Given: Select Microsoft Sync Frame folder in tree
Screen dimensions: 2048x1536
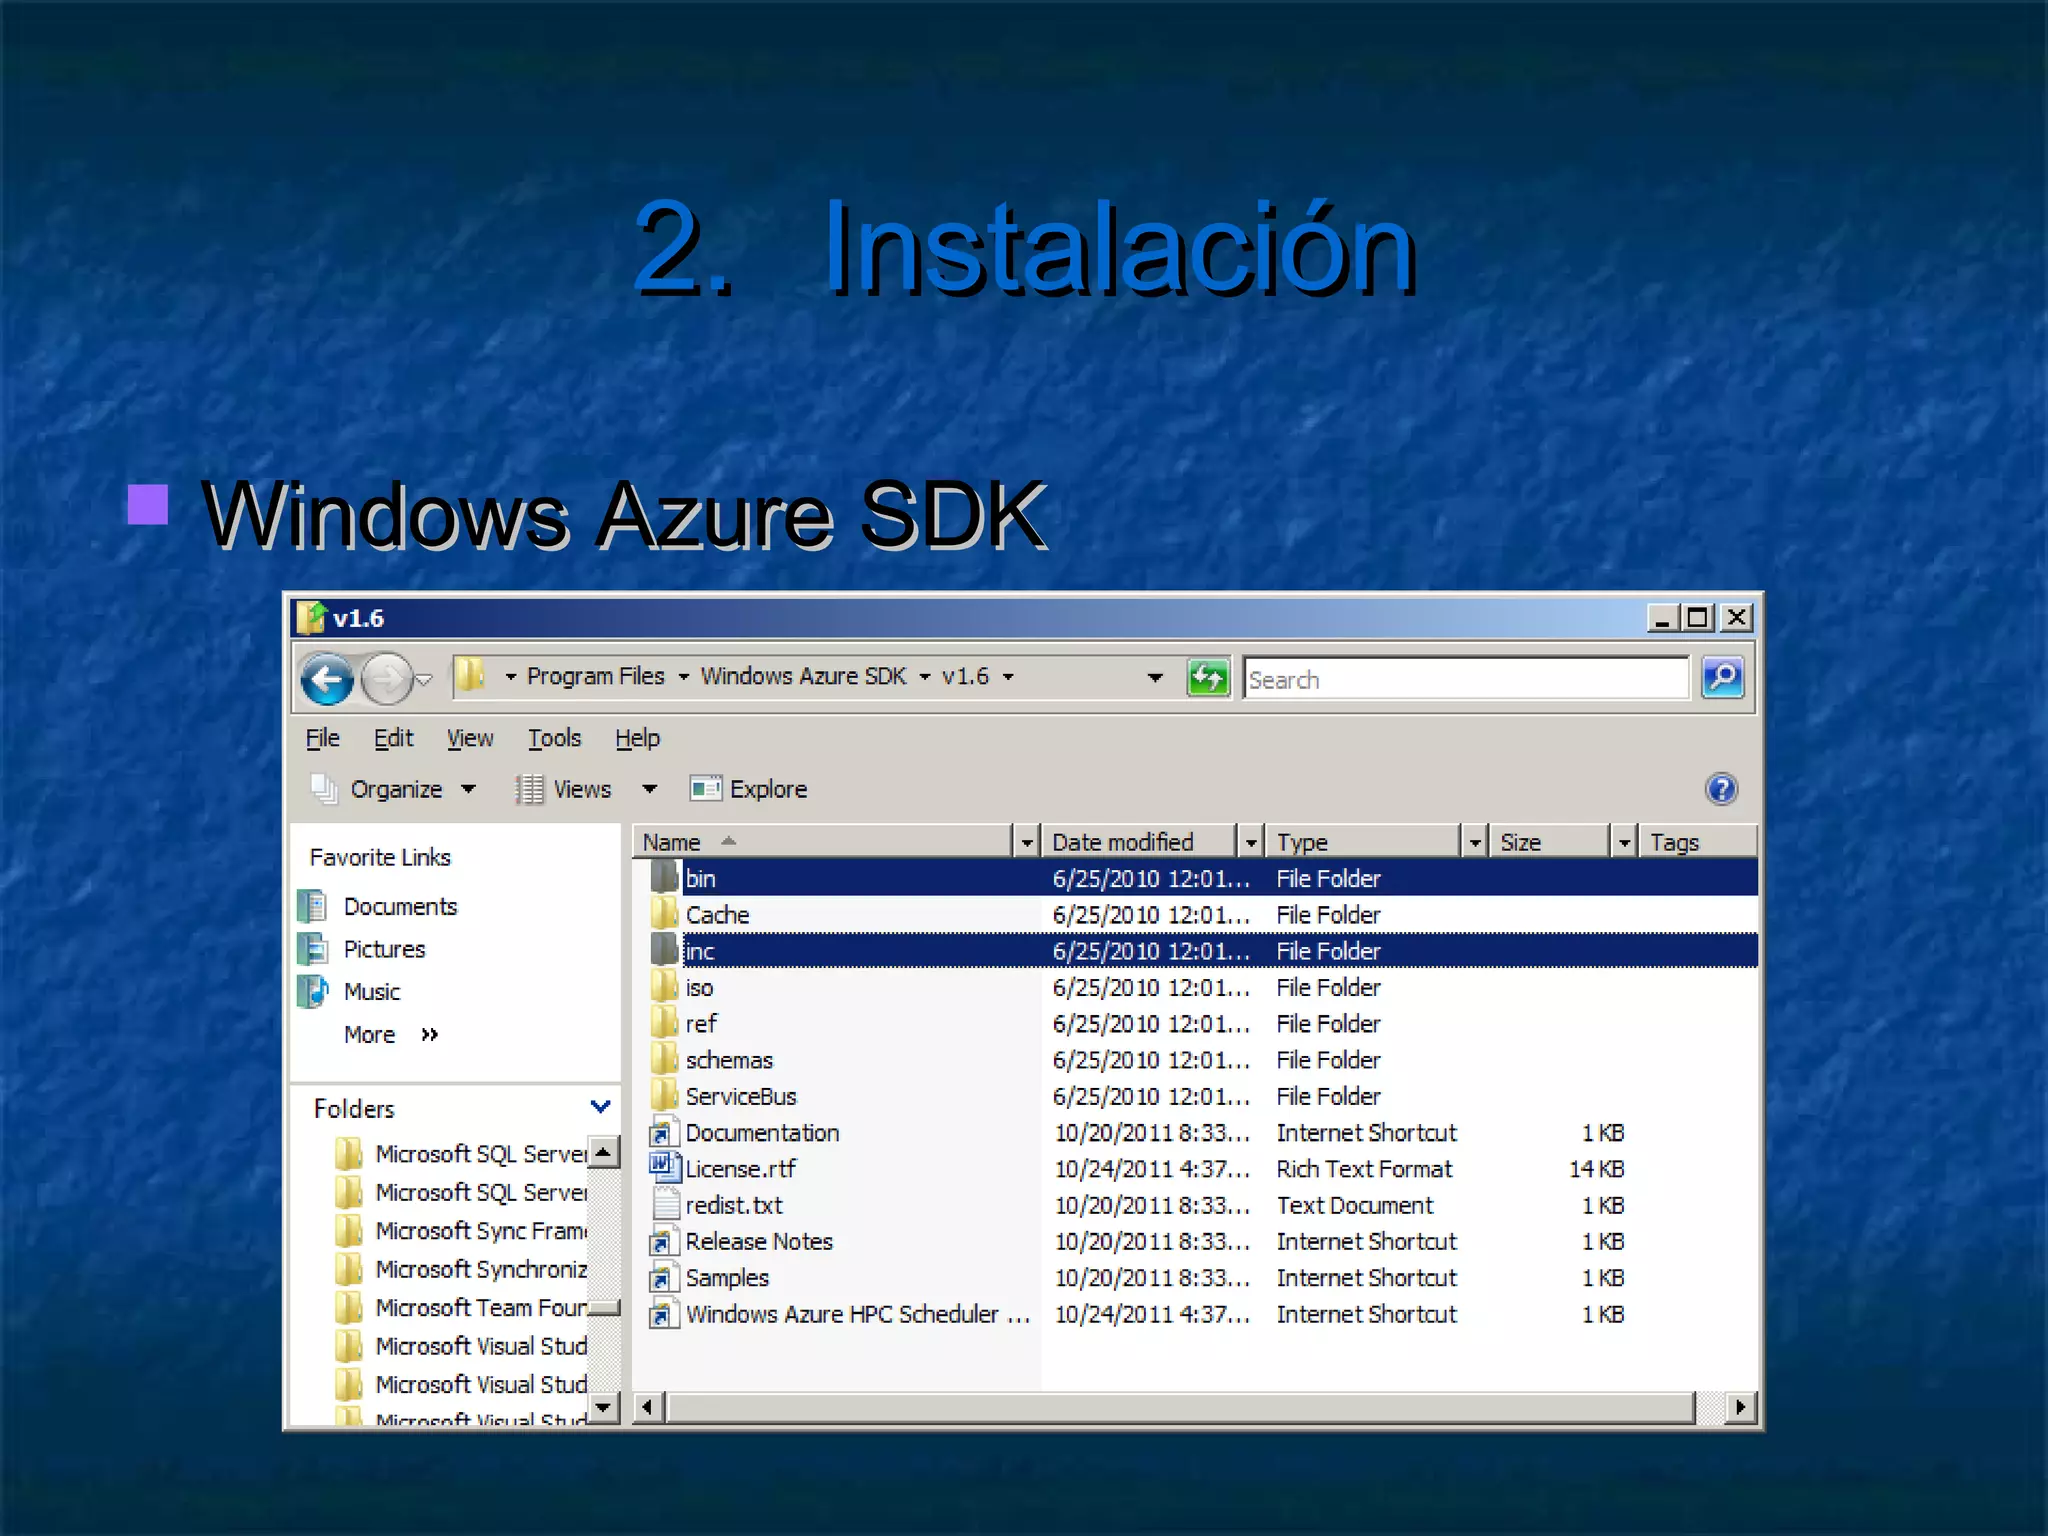Looking at the screenshot, I should click(461, 1230).
